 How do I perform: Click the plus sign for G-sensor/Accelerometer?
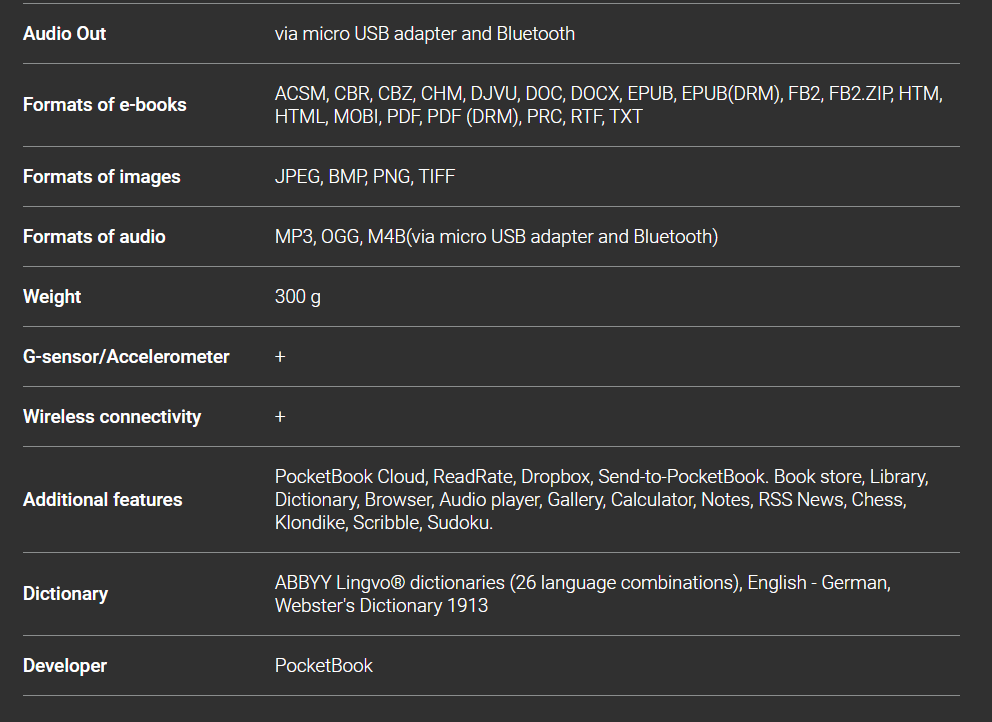[280, 357]
